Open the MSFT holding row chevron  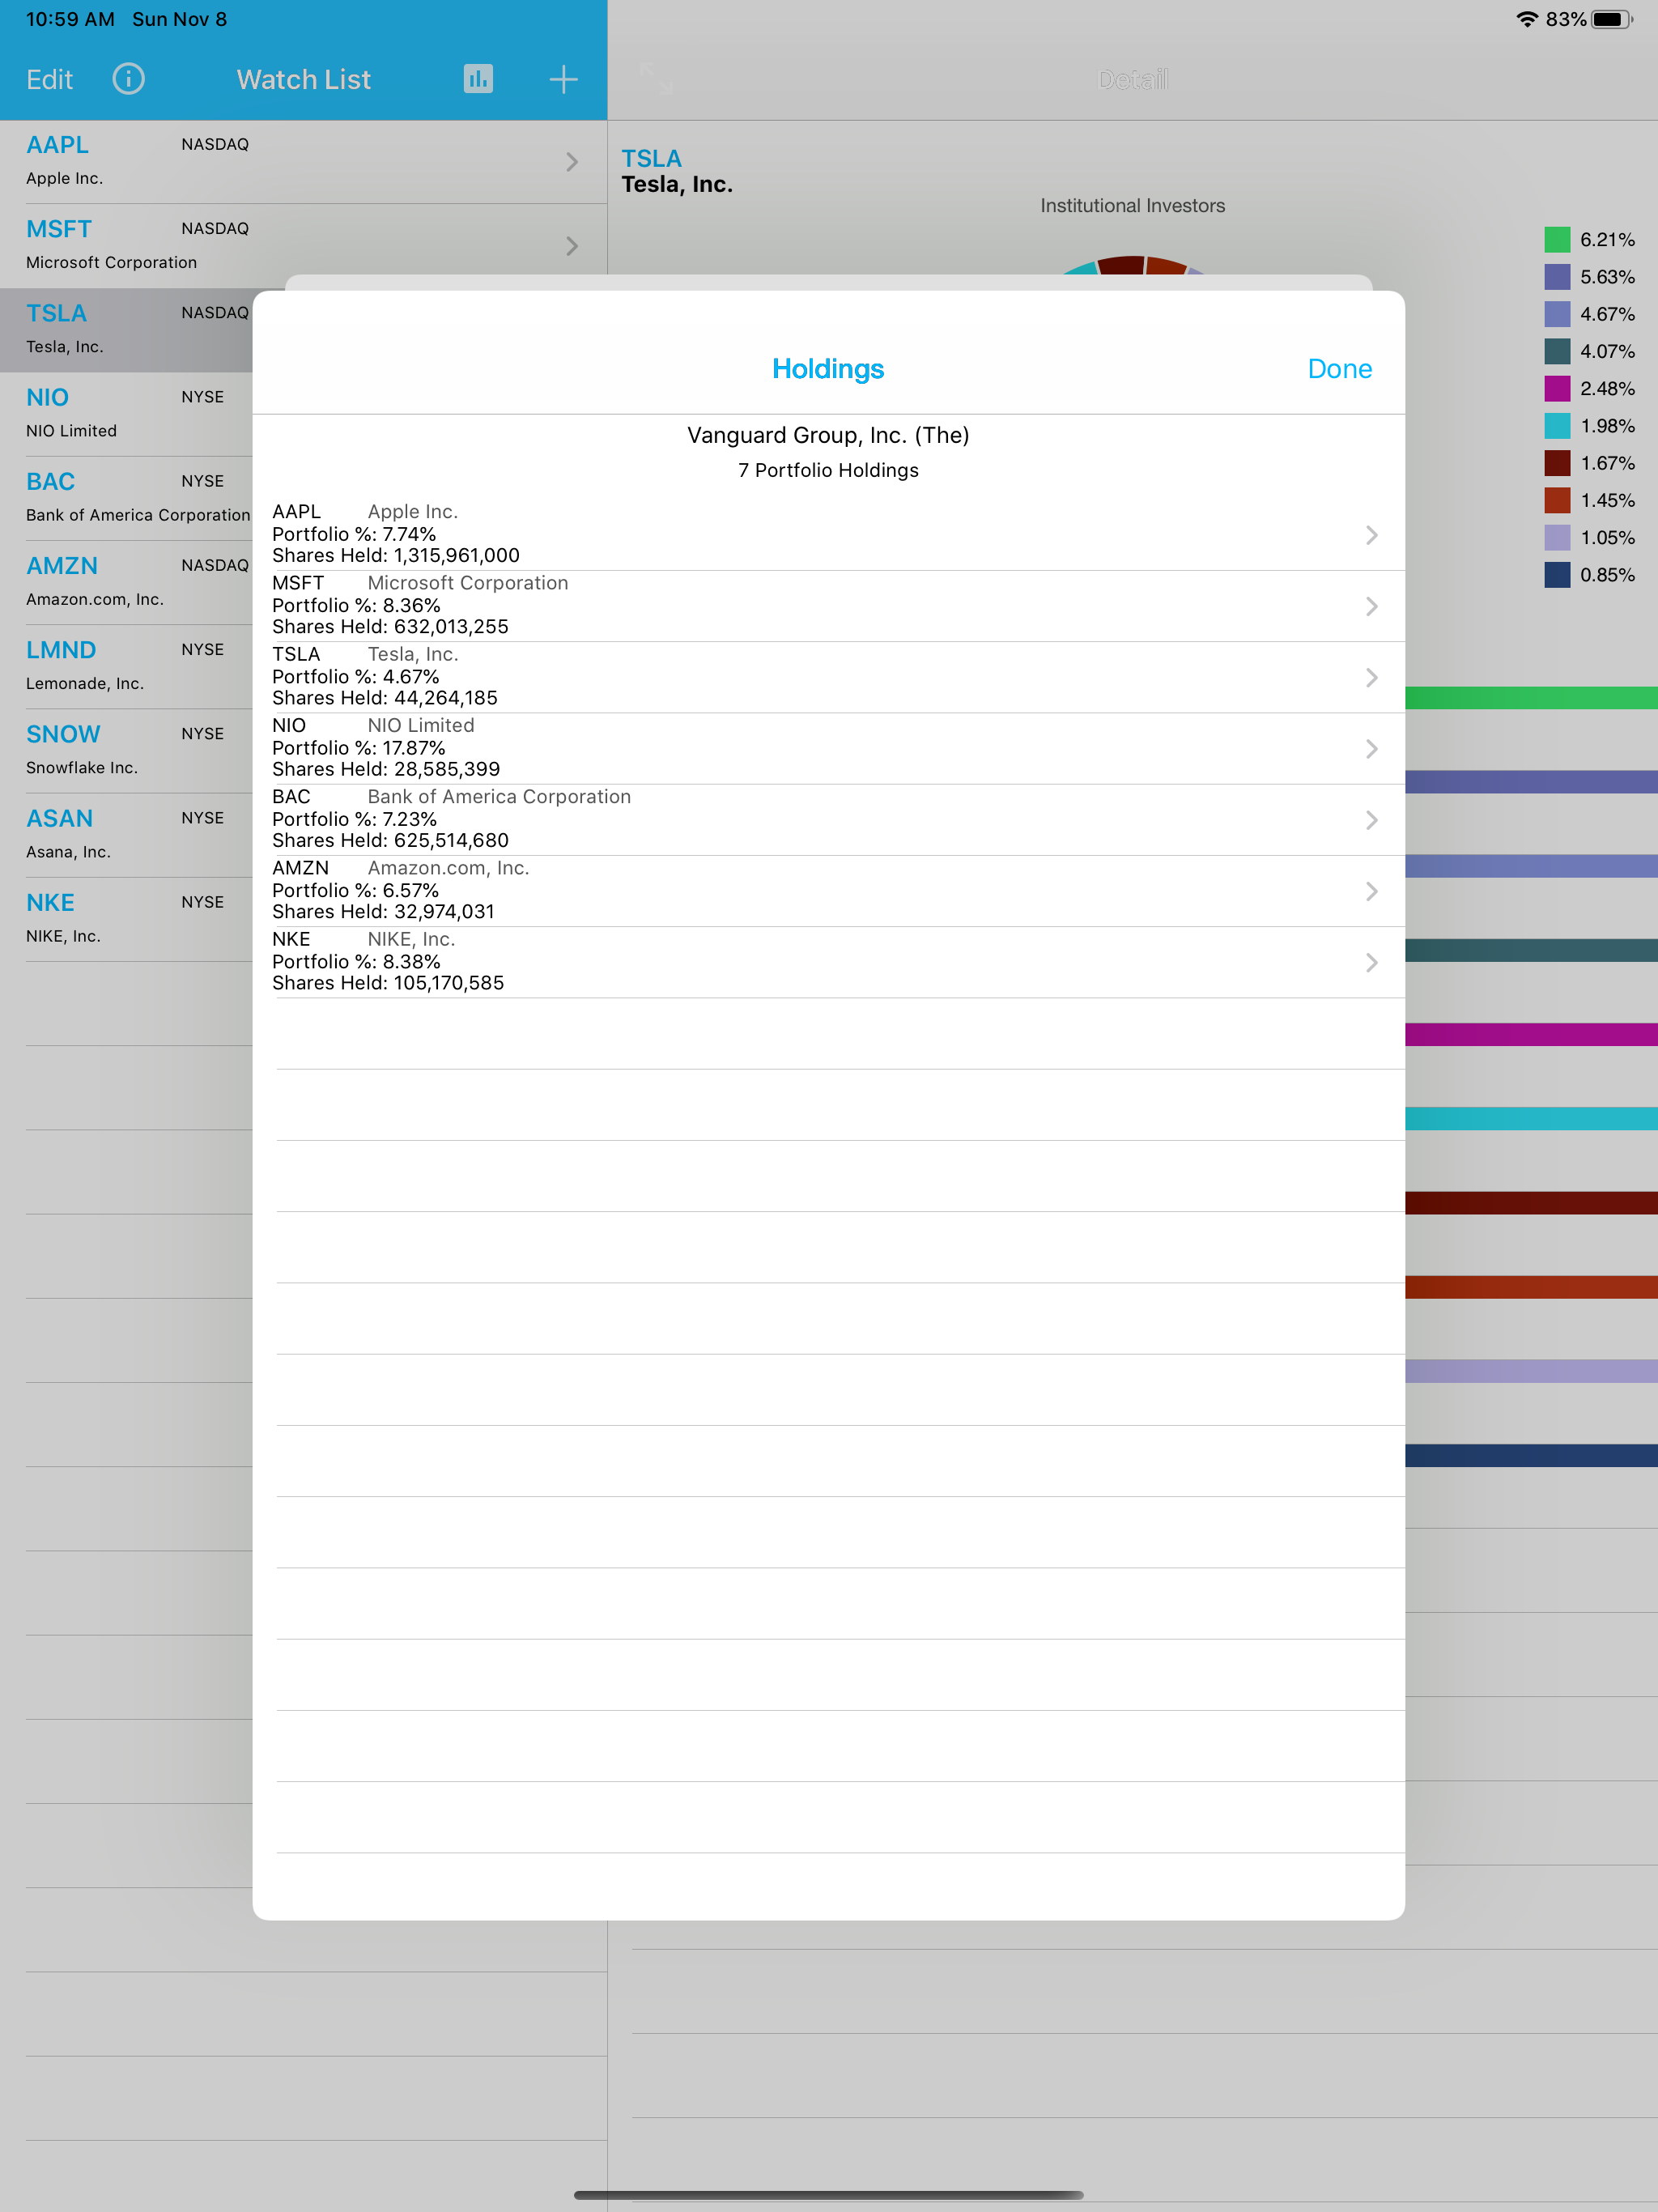coord(1371,606)
